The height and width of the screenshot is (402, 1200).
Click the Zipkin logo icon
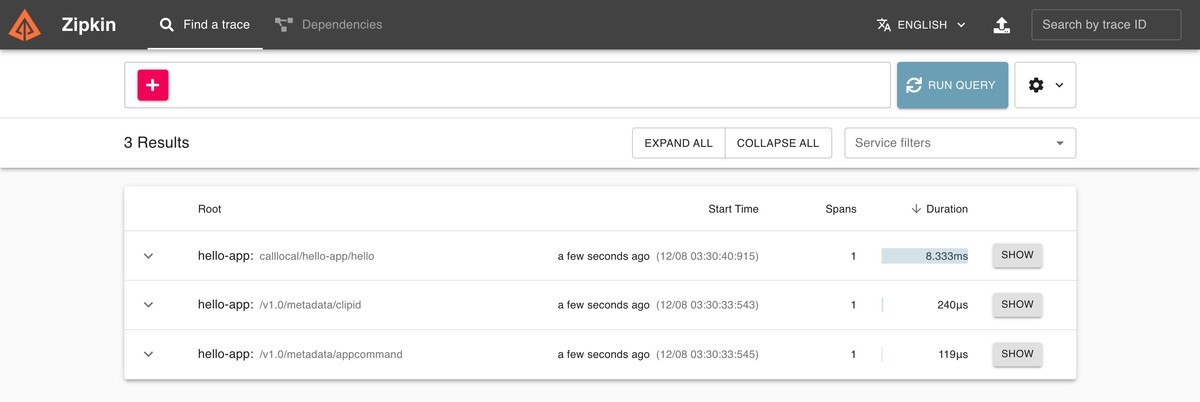[x=24, y=25]
